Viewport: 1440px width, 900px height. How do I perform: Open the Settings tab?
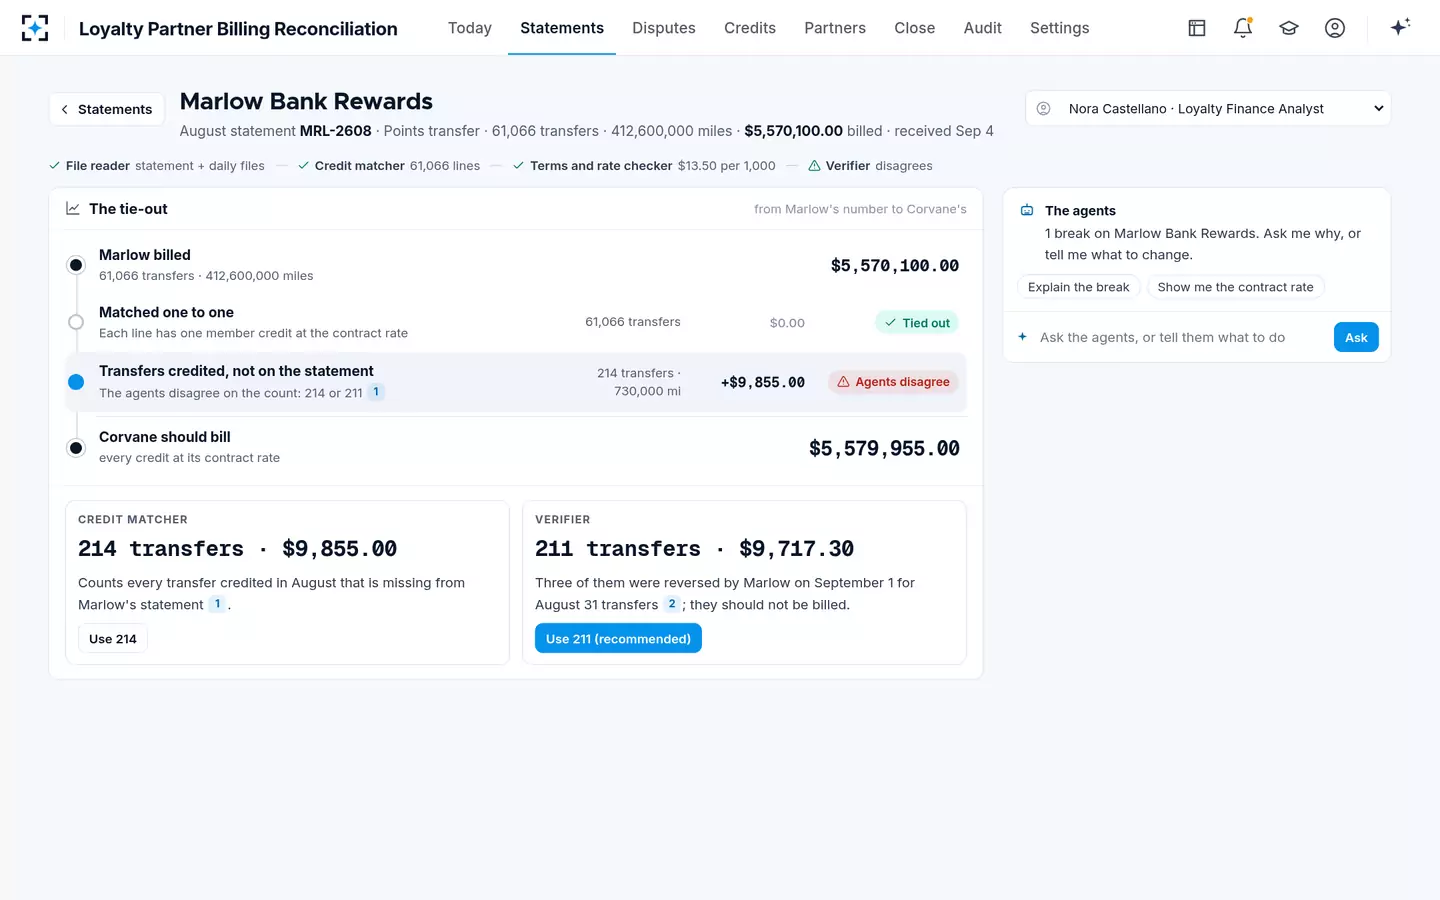[x=1060, y=28]
